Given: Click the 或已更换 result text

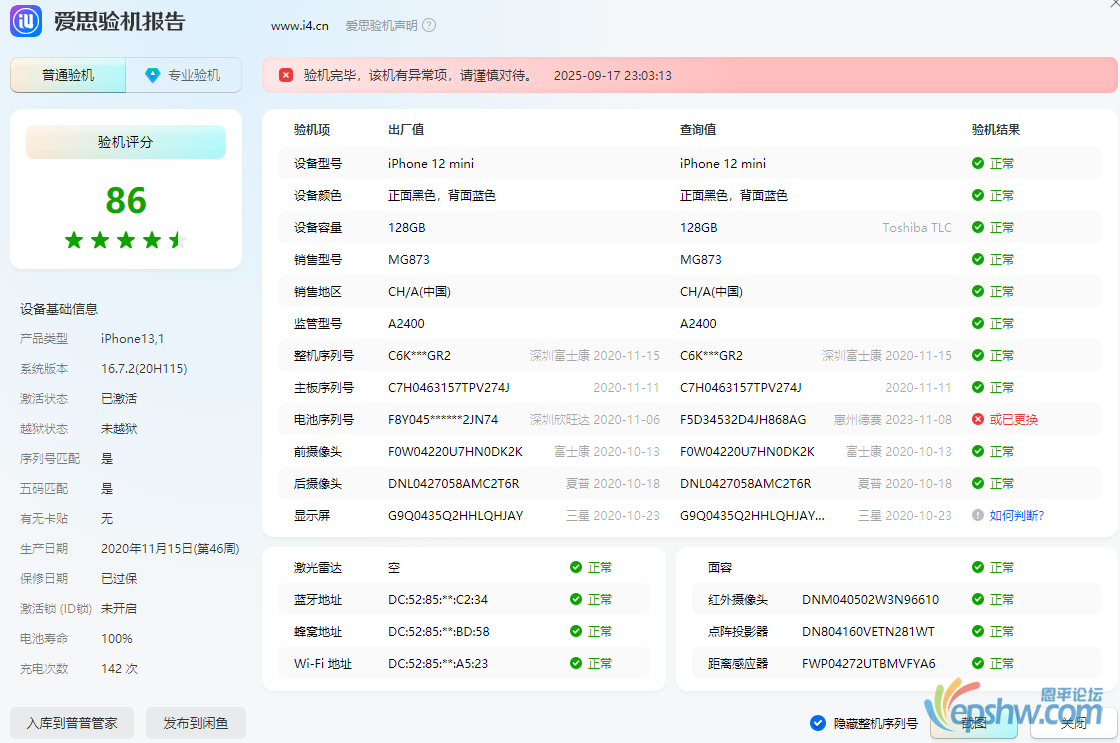Looking at the screenshot, I should pos(1014,419).
